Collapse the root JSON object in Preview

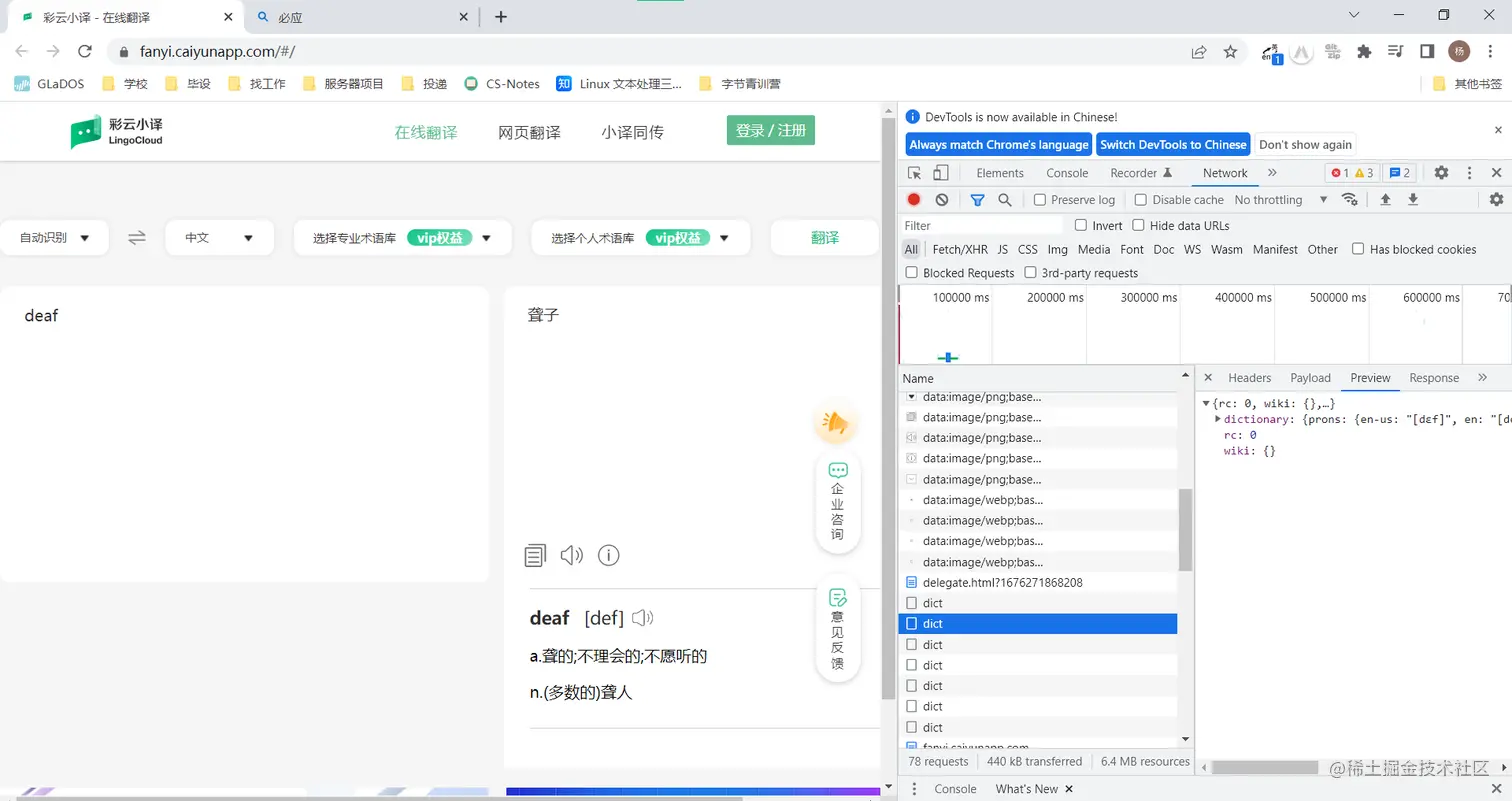point(1206,403)
